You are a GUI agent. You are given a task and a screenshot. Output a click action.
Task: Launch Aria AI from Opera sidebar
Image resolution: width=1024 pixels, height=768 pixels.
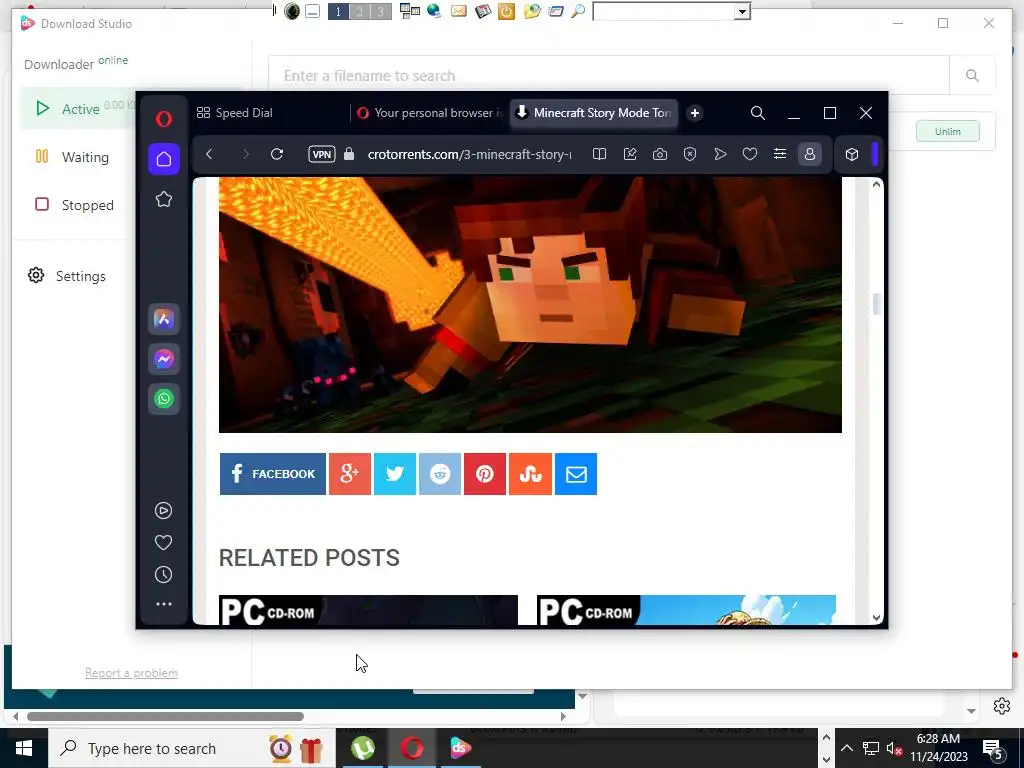click(x=163, y=319)
